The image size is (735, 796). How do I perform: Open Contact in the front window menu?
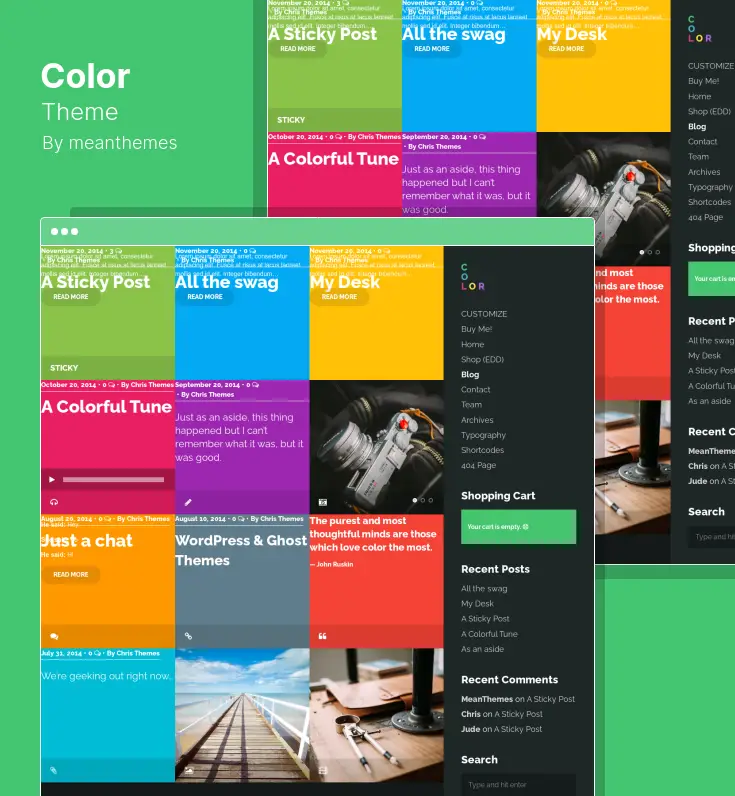476,389
